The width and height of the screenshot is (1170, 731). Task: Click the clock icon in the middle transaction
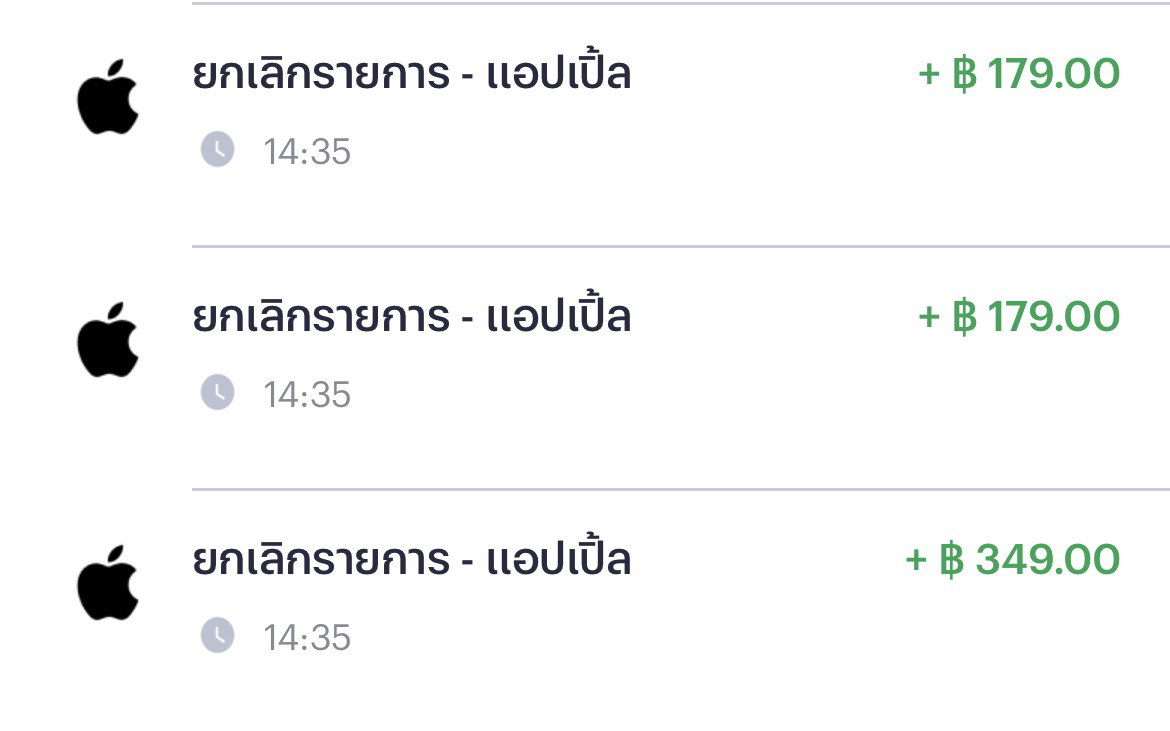(218, 392)
